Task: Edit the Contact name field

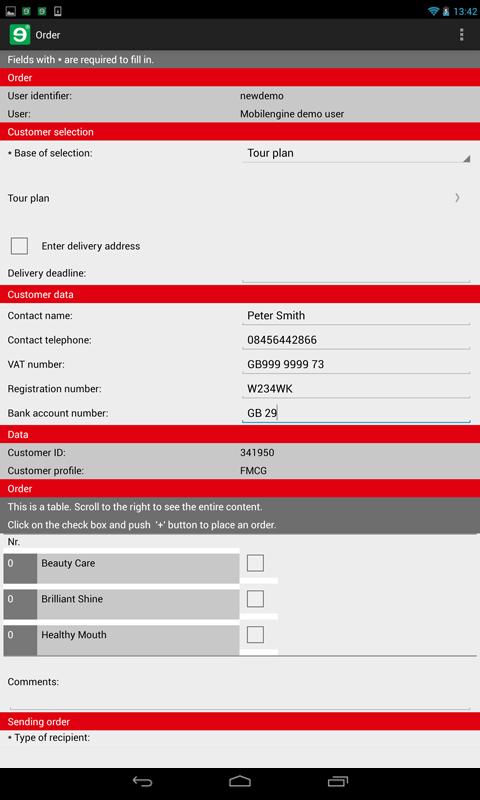Action: (x=356, y=315)
